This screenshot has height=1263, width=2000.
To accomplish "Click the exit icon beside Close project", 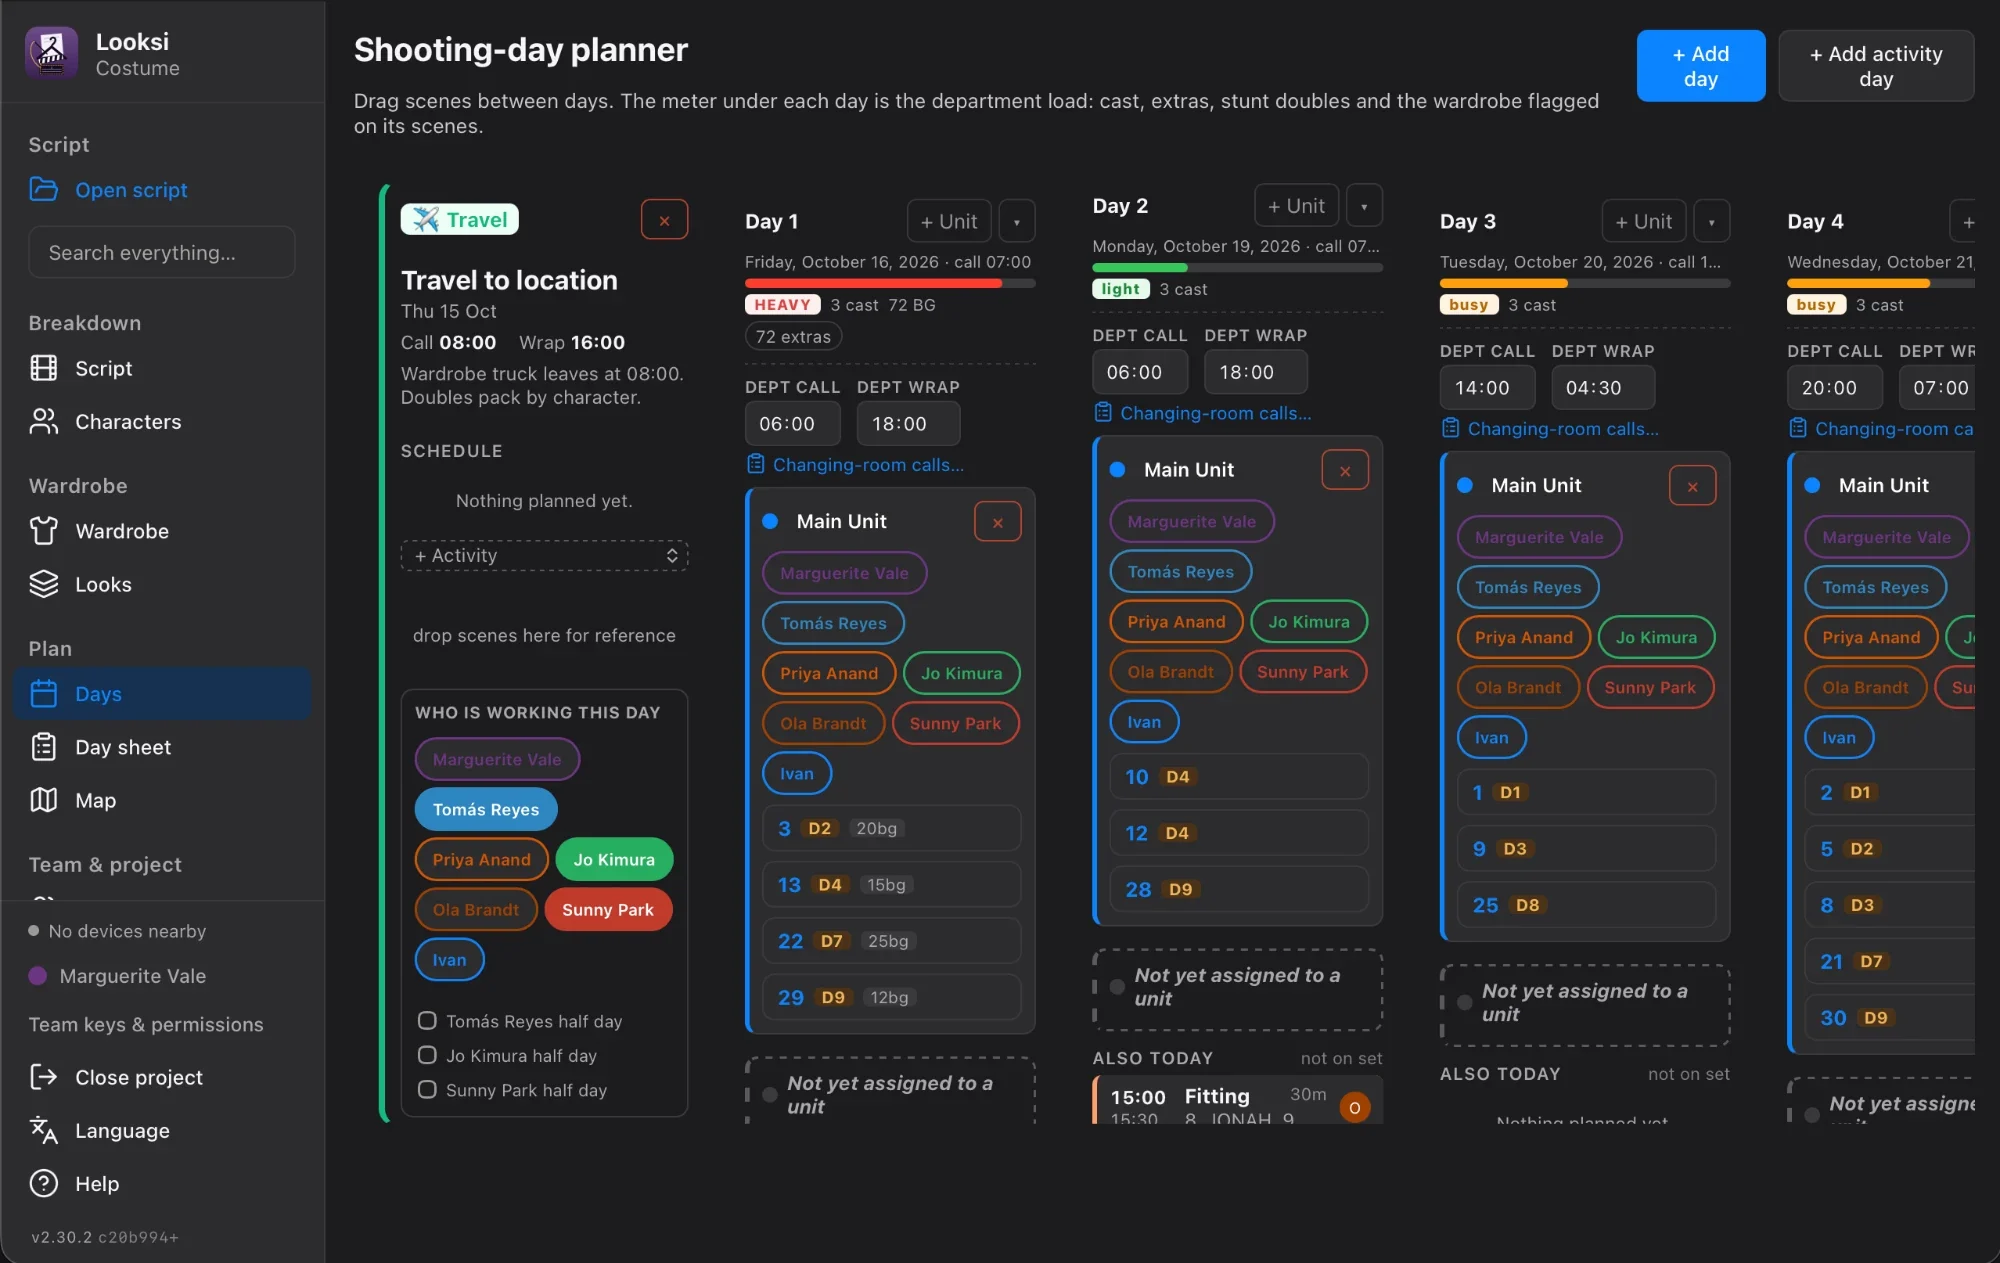I will (43, 1077).
